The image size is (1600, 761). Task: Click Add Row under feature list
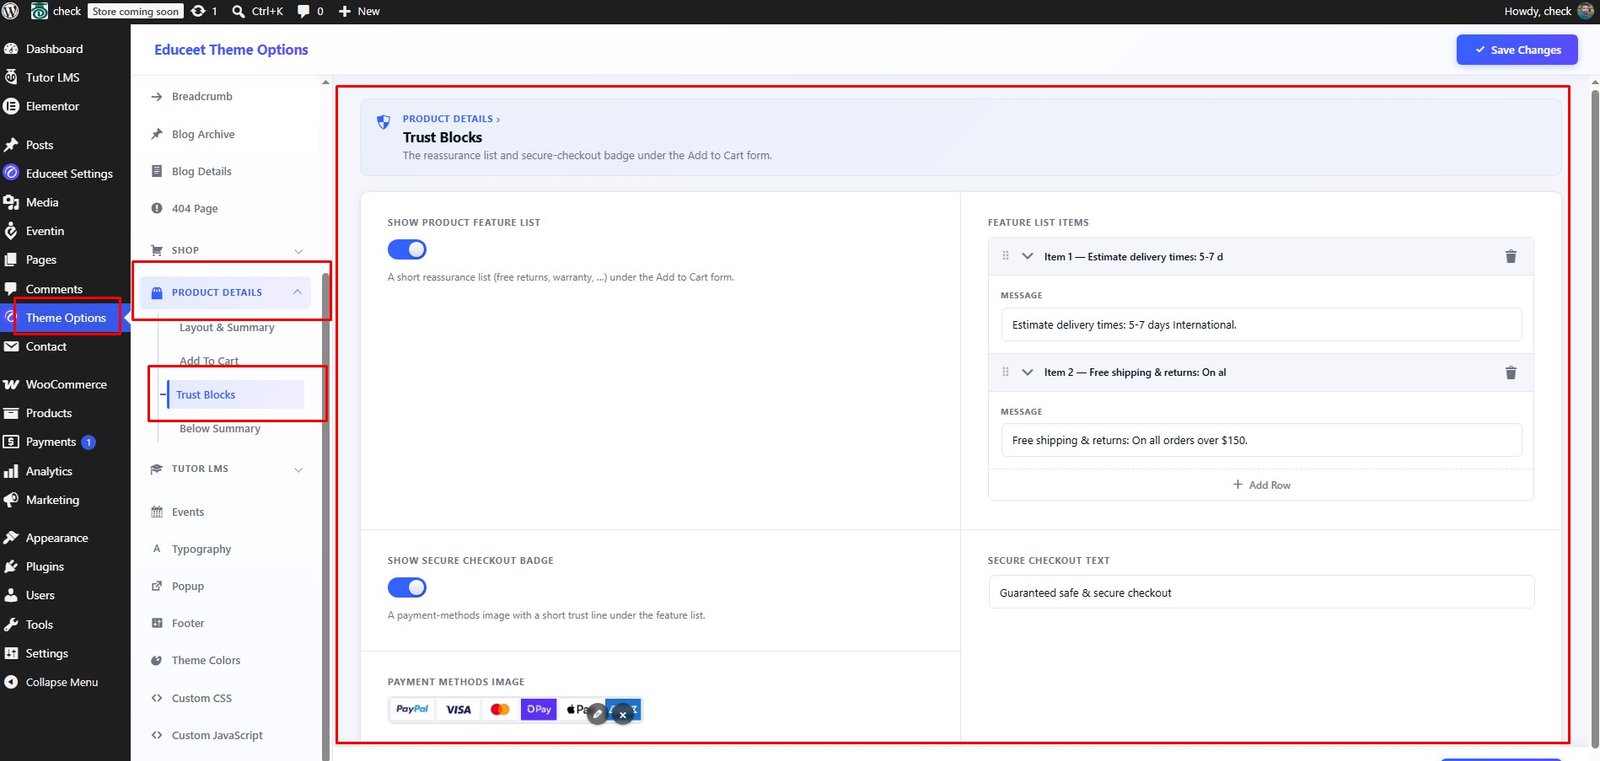click(x=1261, y=485)
